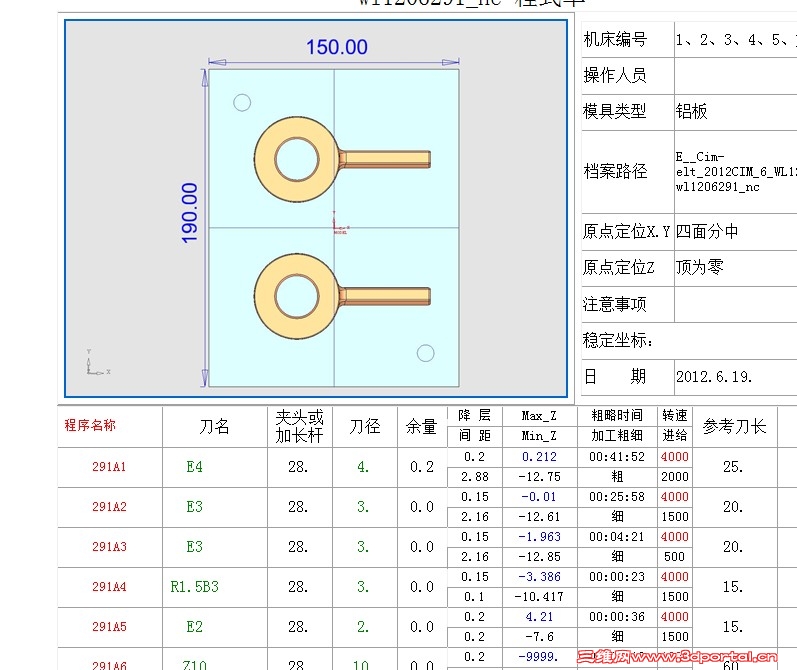Click the Max_Z column header
This screenshot has height=670, width=797.
pos(539,416)
